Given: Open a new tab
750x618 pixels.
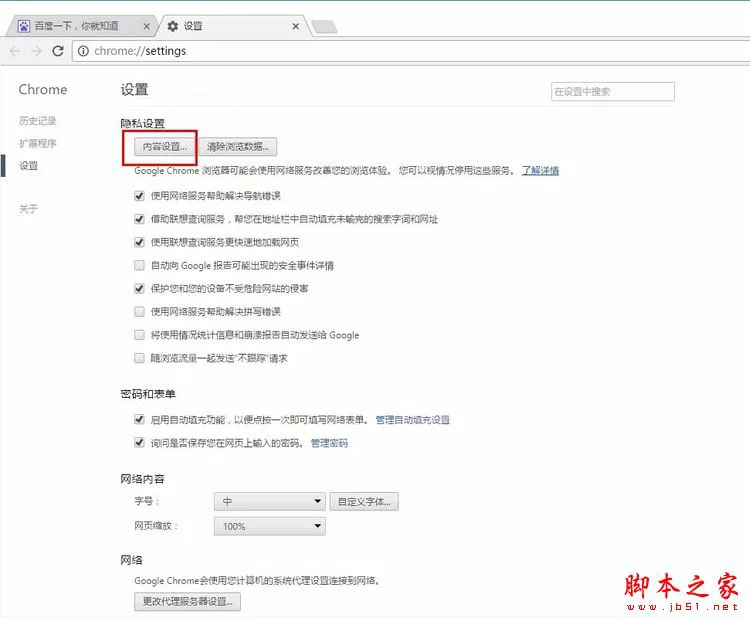Looking at the screenshot, I should pos(324,27).
